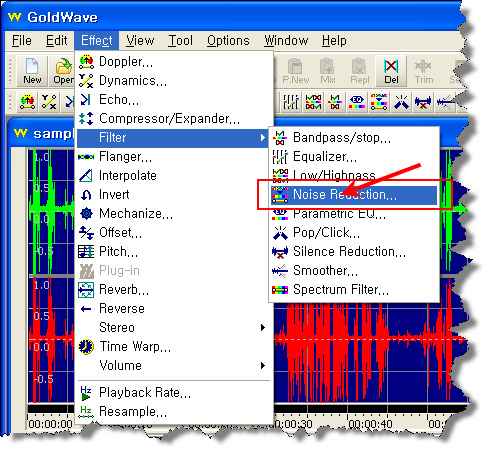The image size is (485, 449).
Task: Apply Invert effect
Action: coord(175,194)
